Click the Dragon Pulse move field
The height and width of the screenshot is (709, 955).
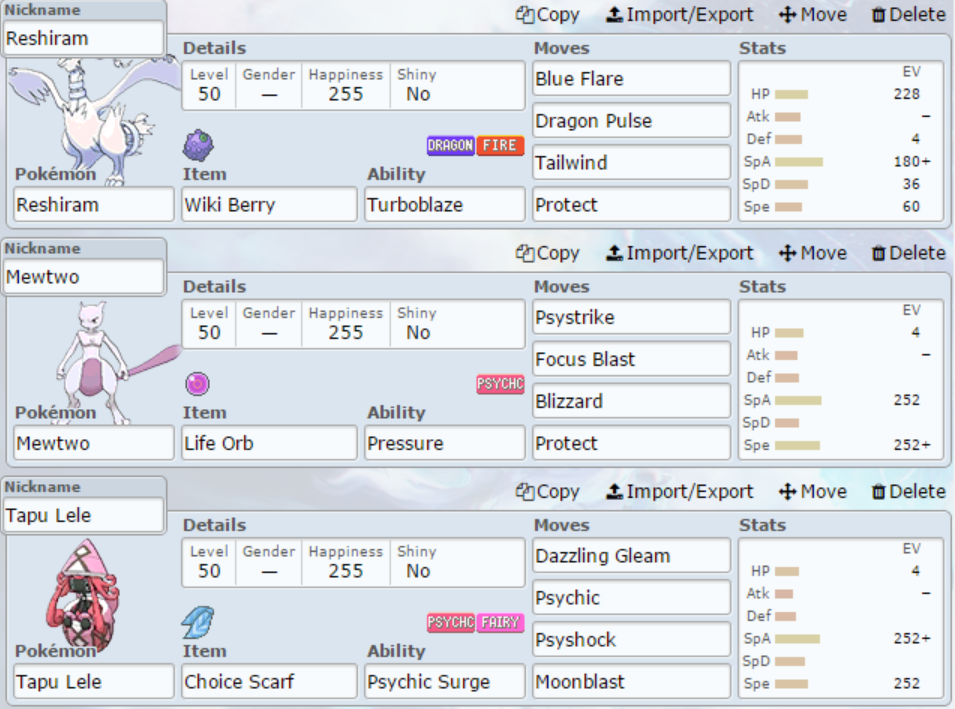click(632, 121)
